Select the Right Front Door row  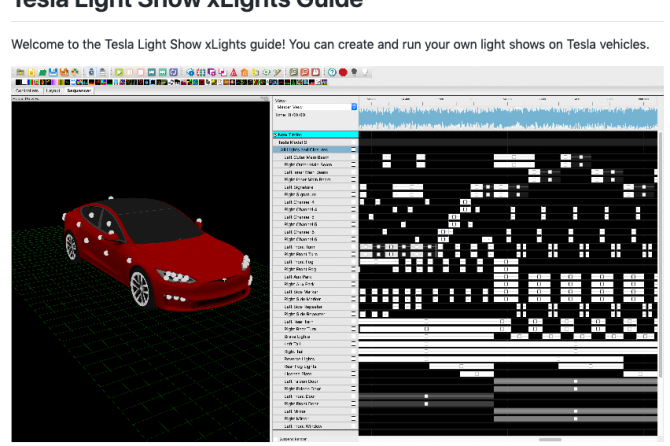(315, 404)
